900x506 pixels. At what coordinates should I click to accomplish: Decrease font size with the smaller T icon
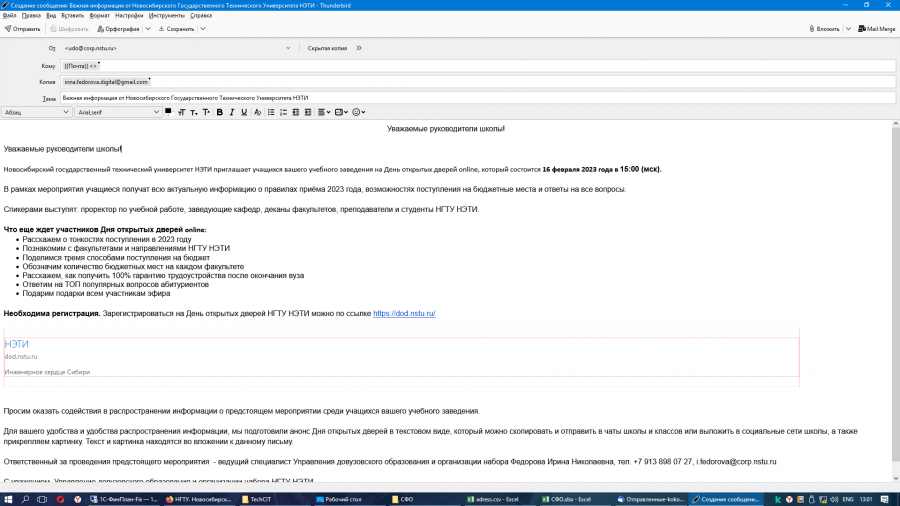[194, 112]
